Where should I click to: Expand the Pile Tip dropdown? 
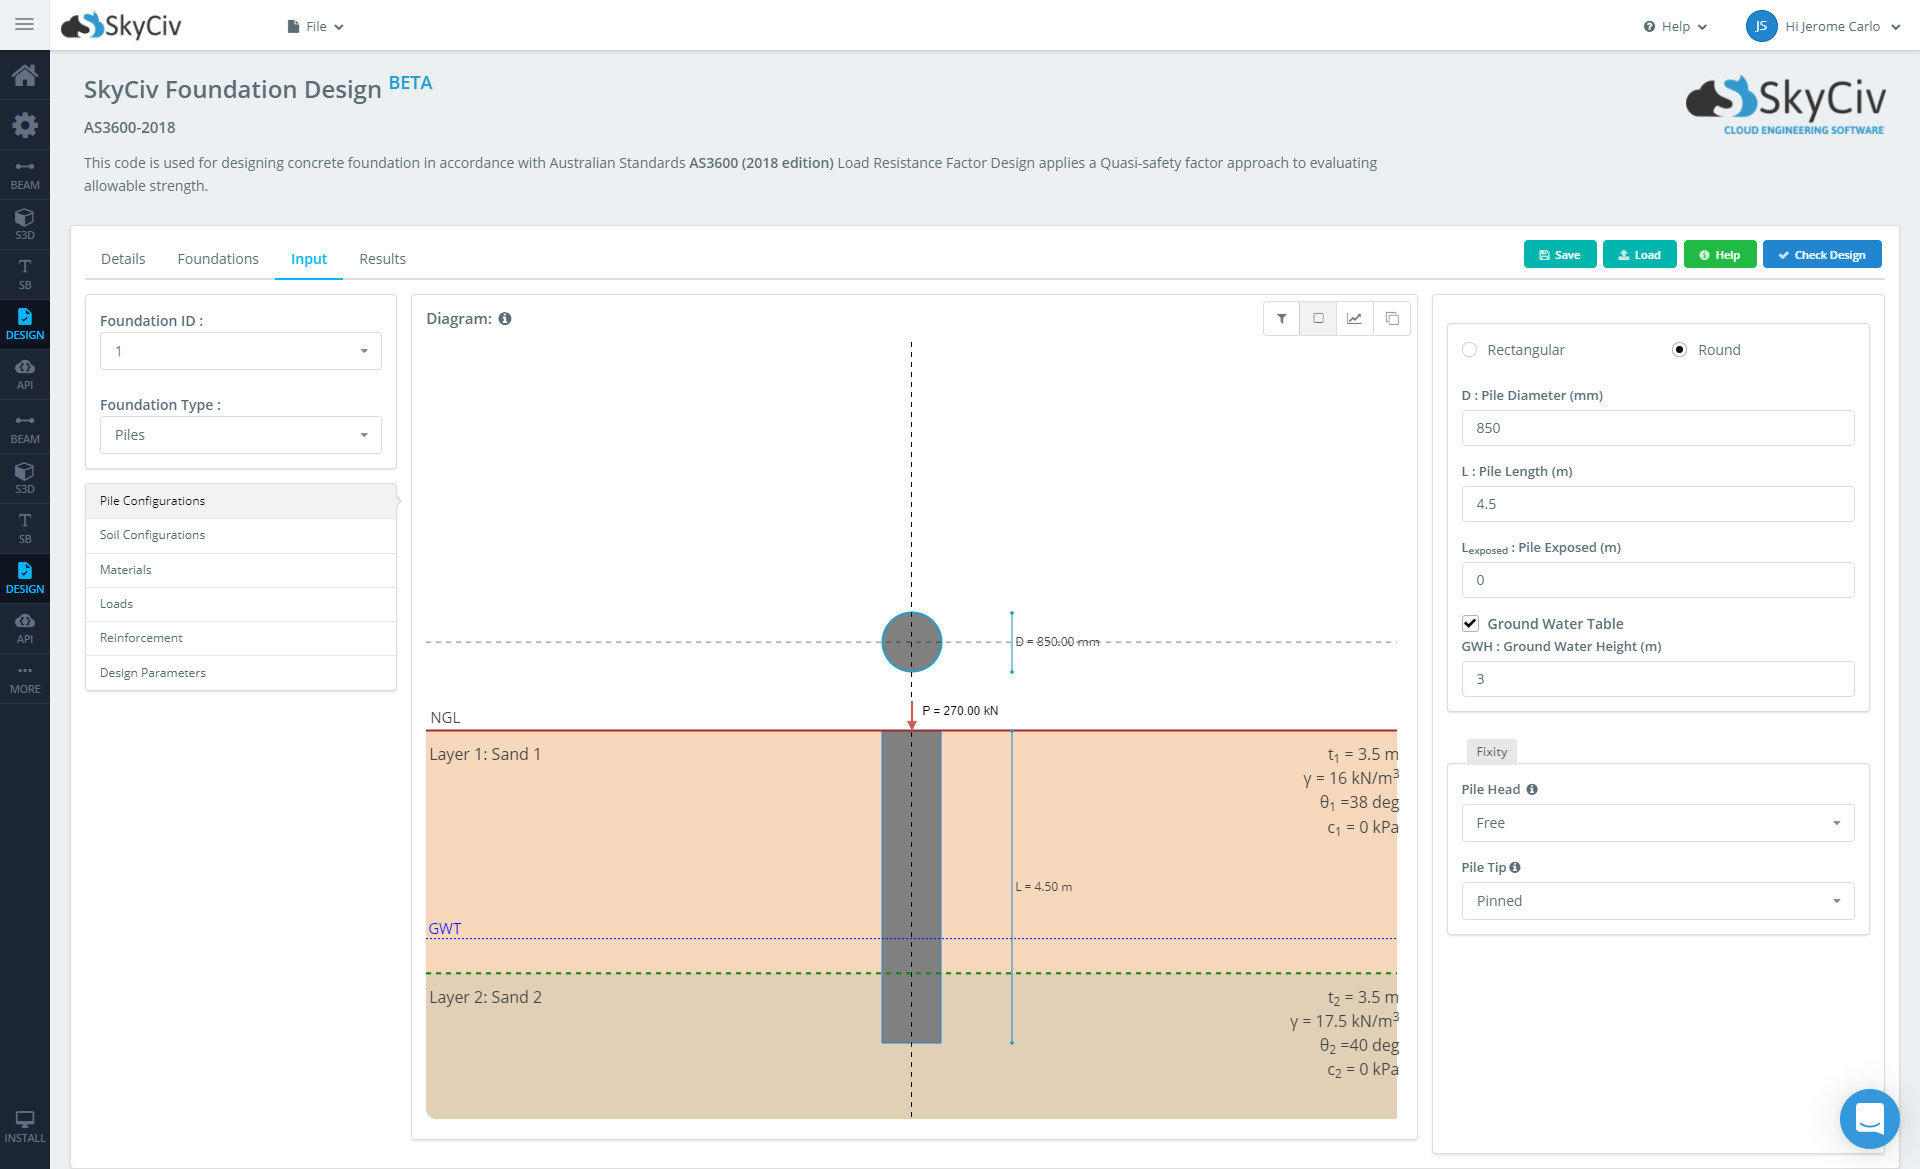tap(1657, 900)
